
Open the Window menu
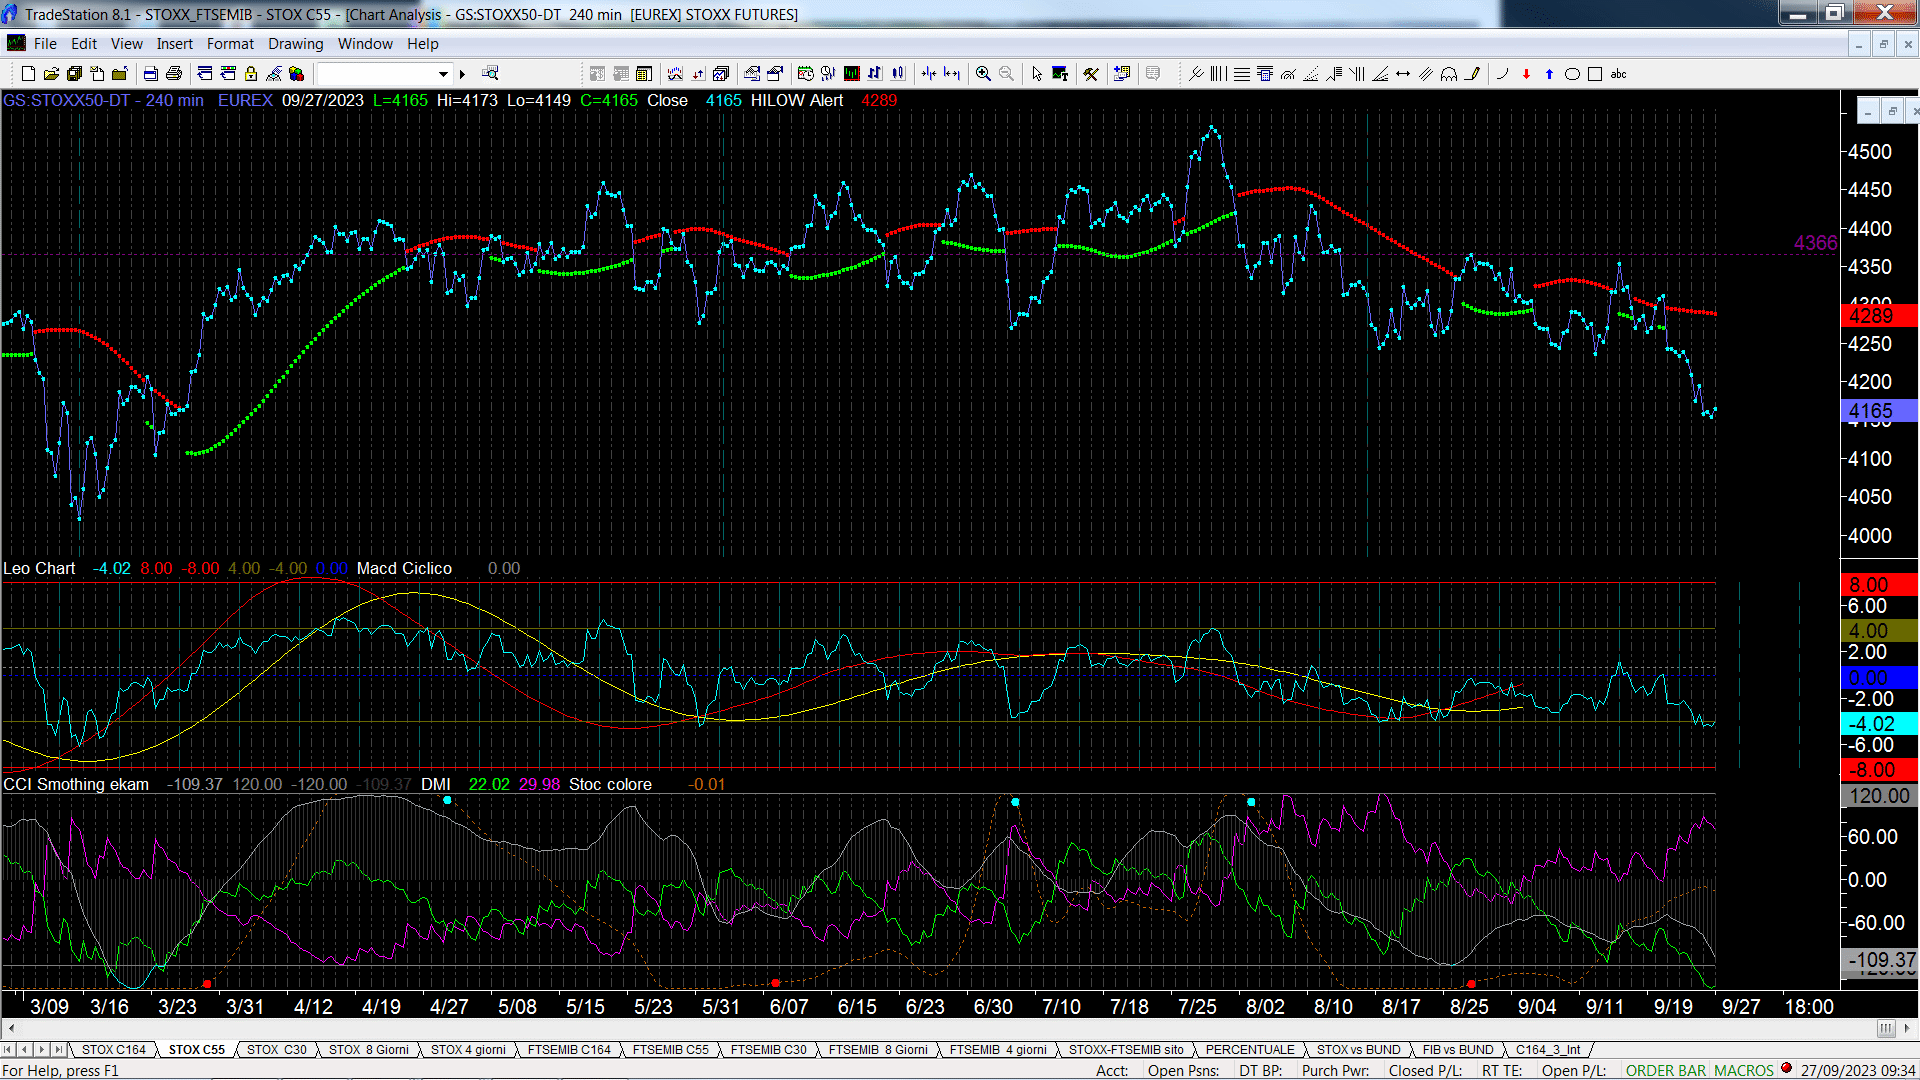365,44
